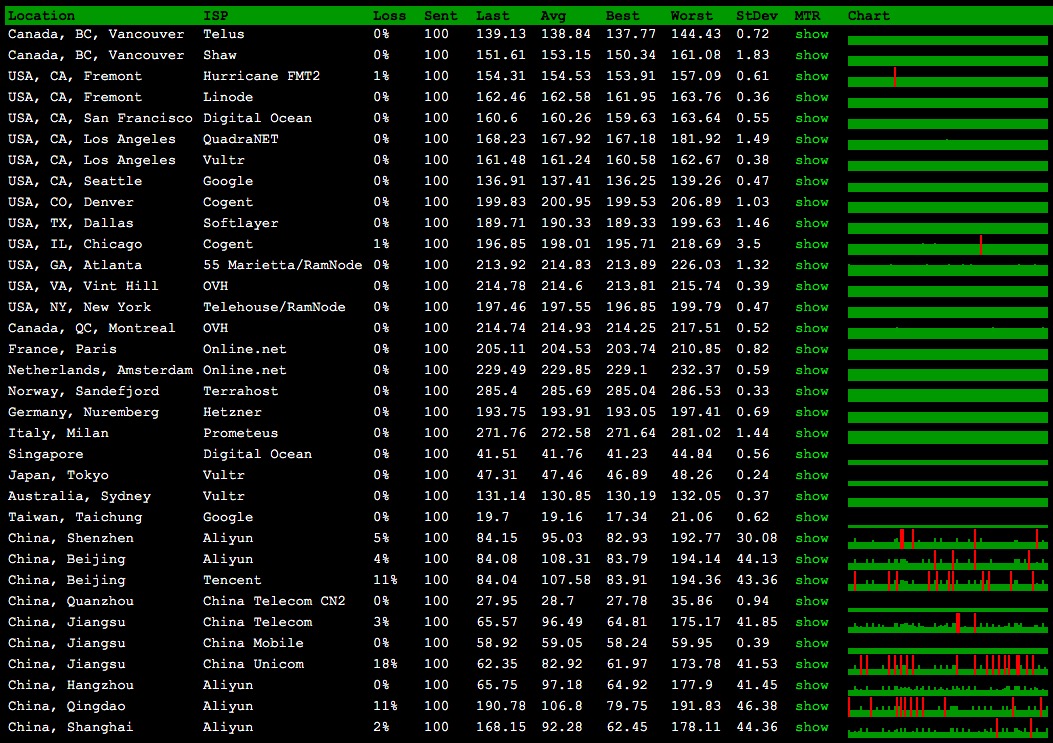
Task: Show MTR for Paris Online.net
Action: pos(811,349)
